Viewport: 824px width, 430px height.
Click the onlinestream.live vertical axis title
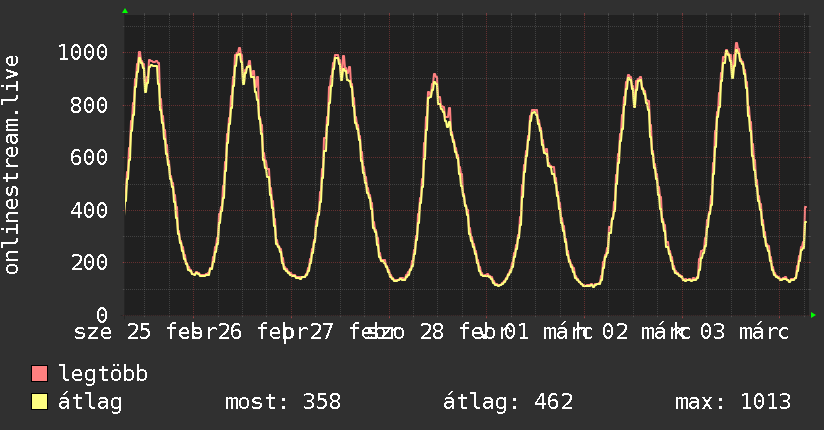(x=12, y=165)
